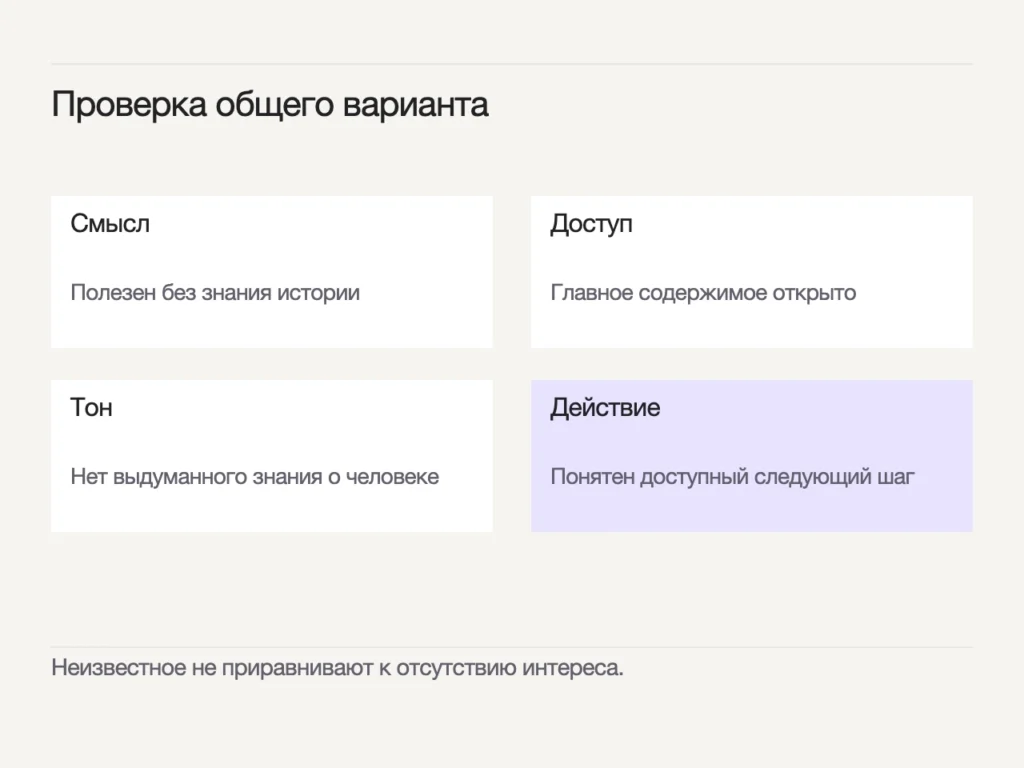The width and height of the screenshot is (1024, 768).
Task: Click text "Понятен доступный следующий шаг"
Action: pos(732,477)
